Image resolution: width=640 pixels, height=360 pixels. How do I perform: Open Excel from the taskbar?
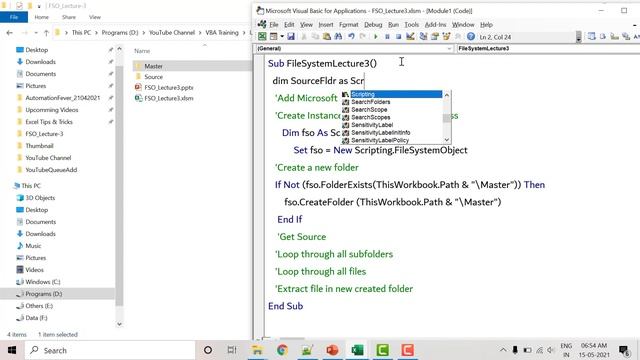[x=357, y=350]
